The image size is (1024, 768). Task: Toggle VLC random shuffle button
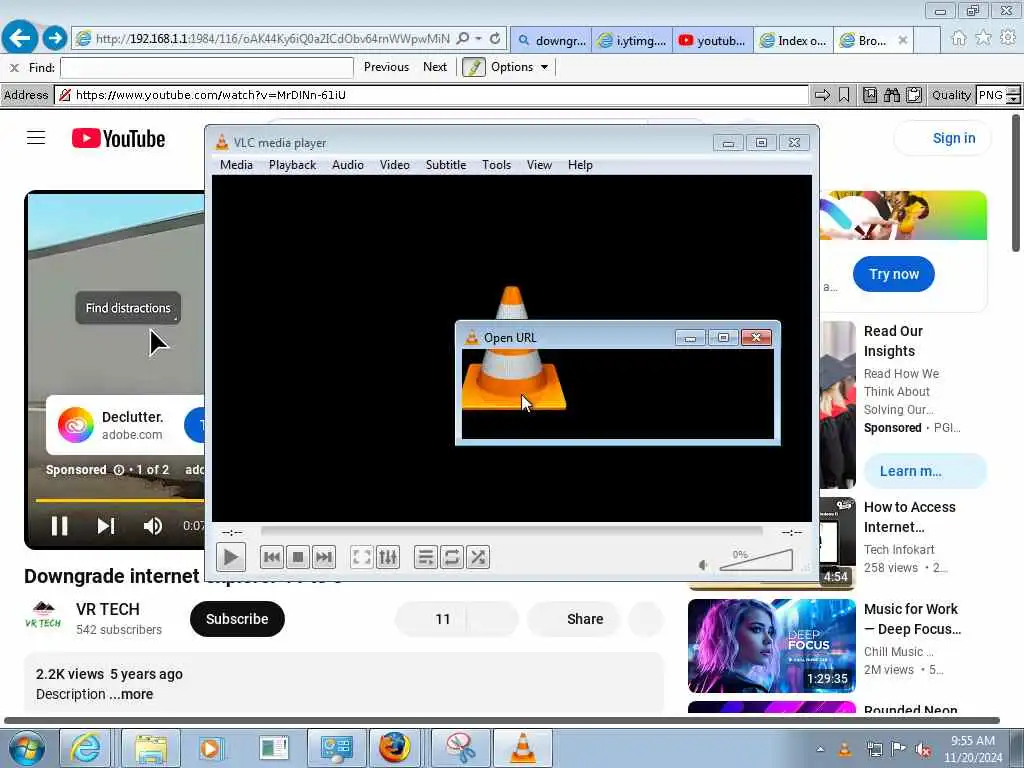[x=478, y=557]
